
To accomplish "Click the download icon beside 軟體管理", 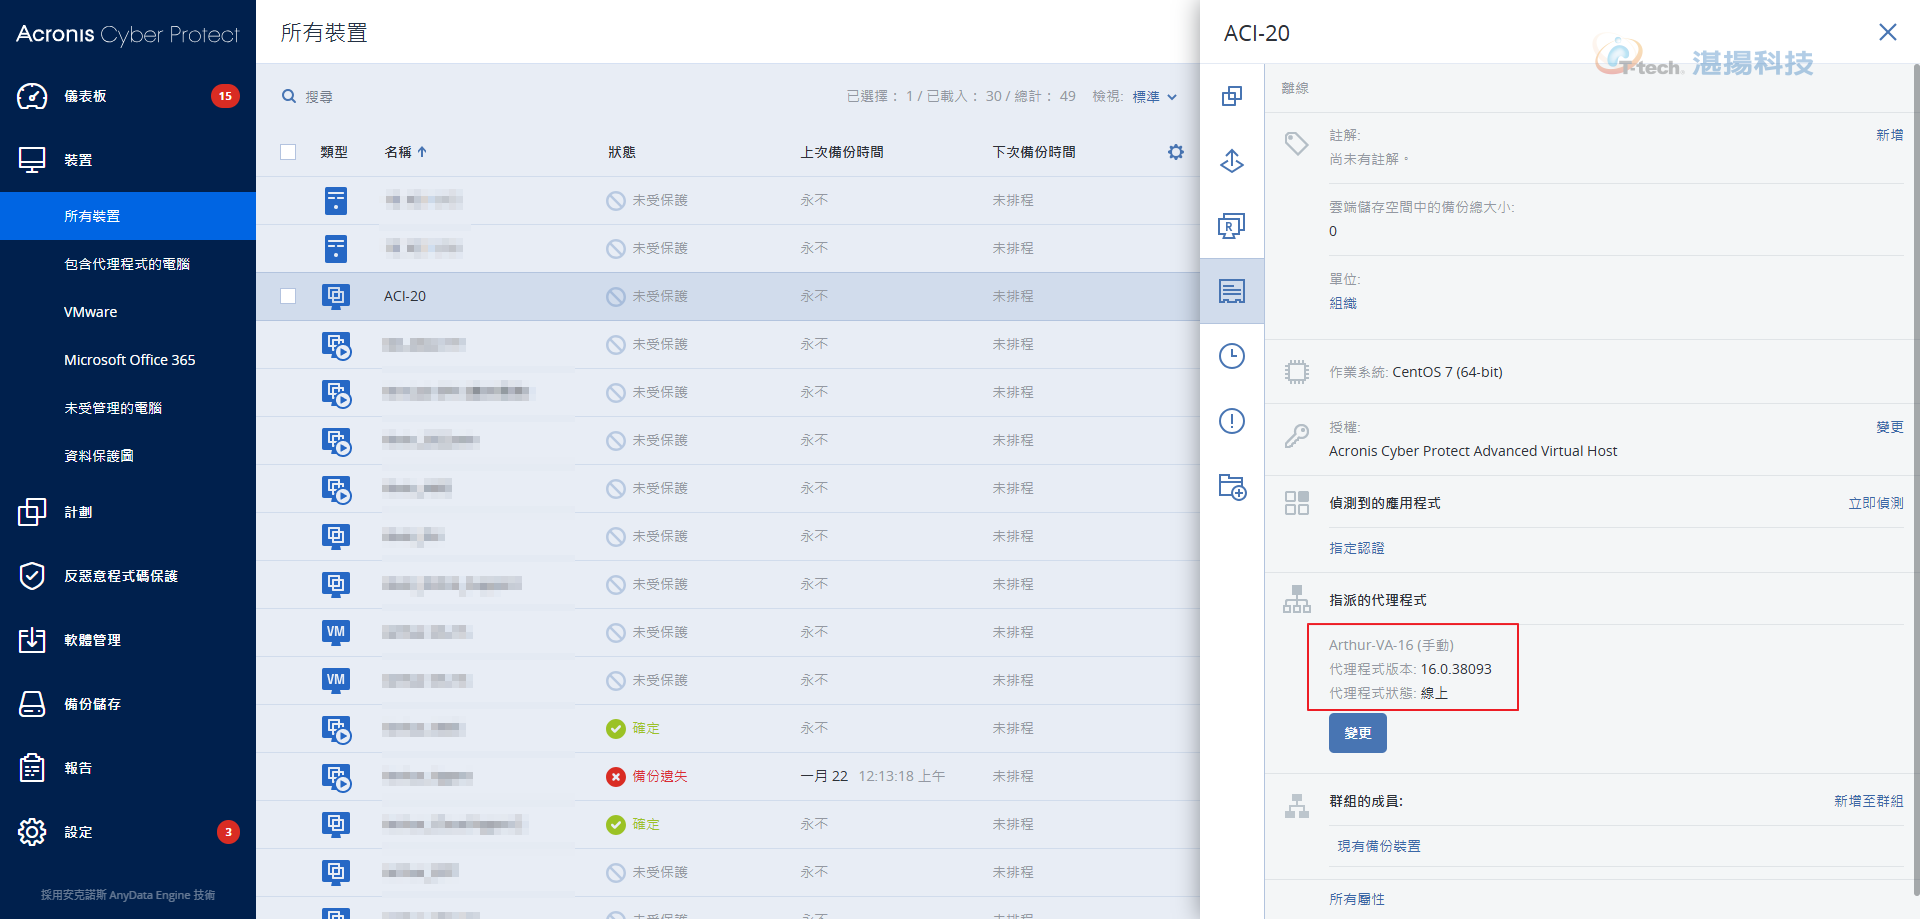I will (32, 640).
